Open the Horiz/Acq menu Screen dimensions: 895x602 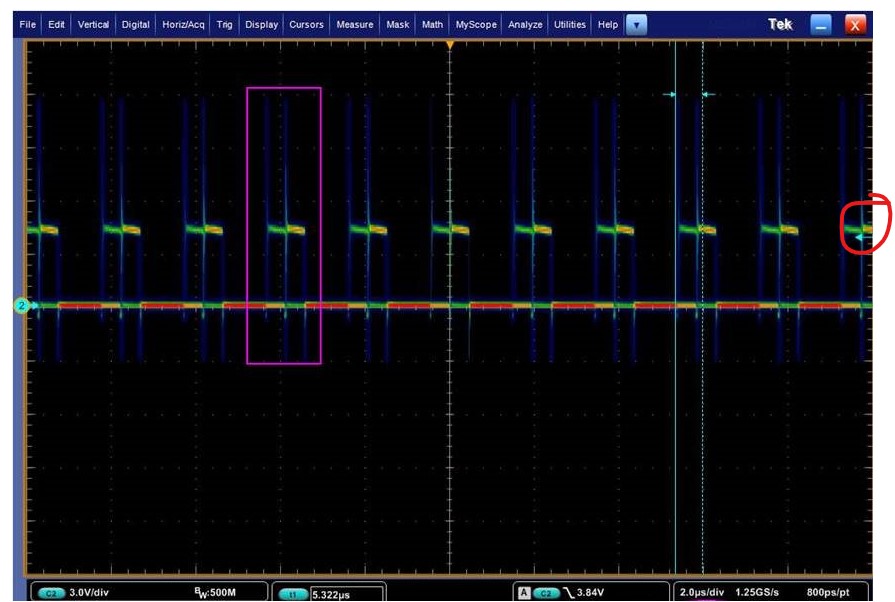click(183, 25)
